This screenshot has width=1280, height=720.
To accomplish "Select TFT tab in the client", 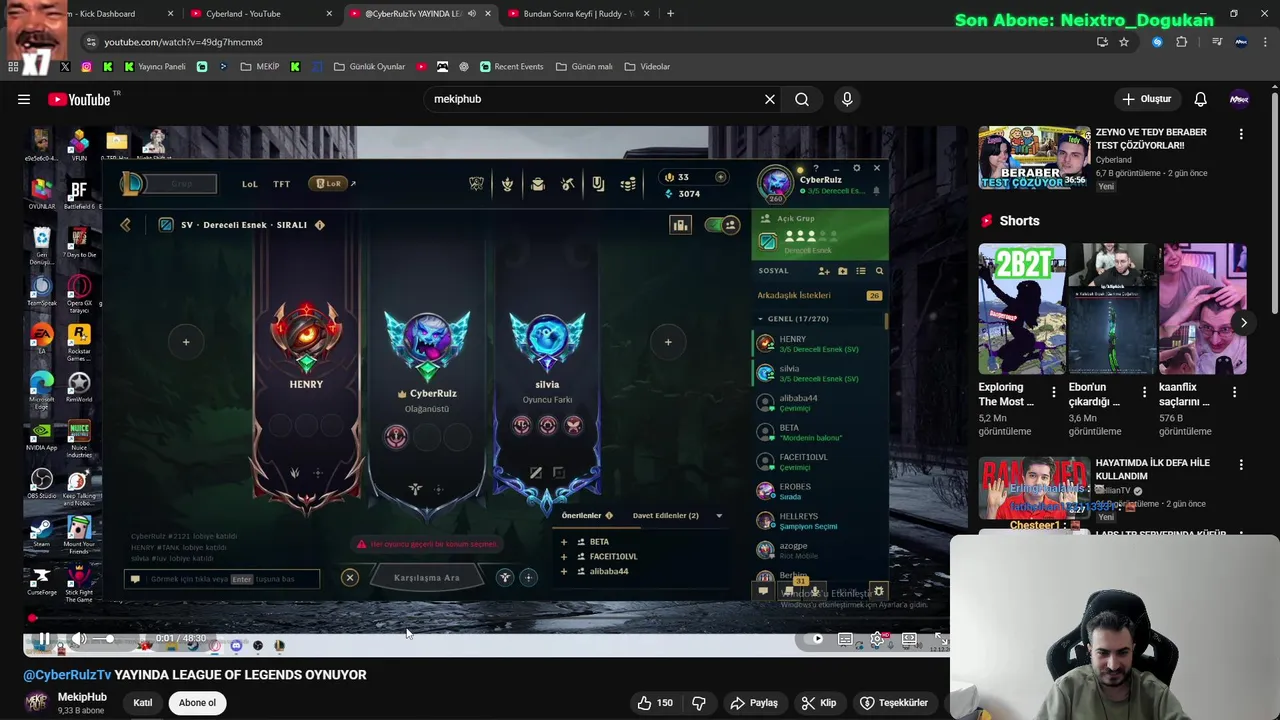I will tap(282, 184).
